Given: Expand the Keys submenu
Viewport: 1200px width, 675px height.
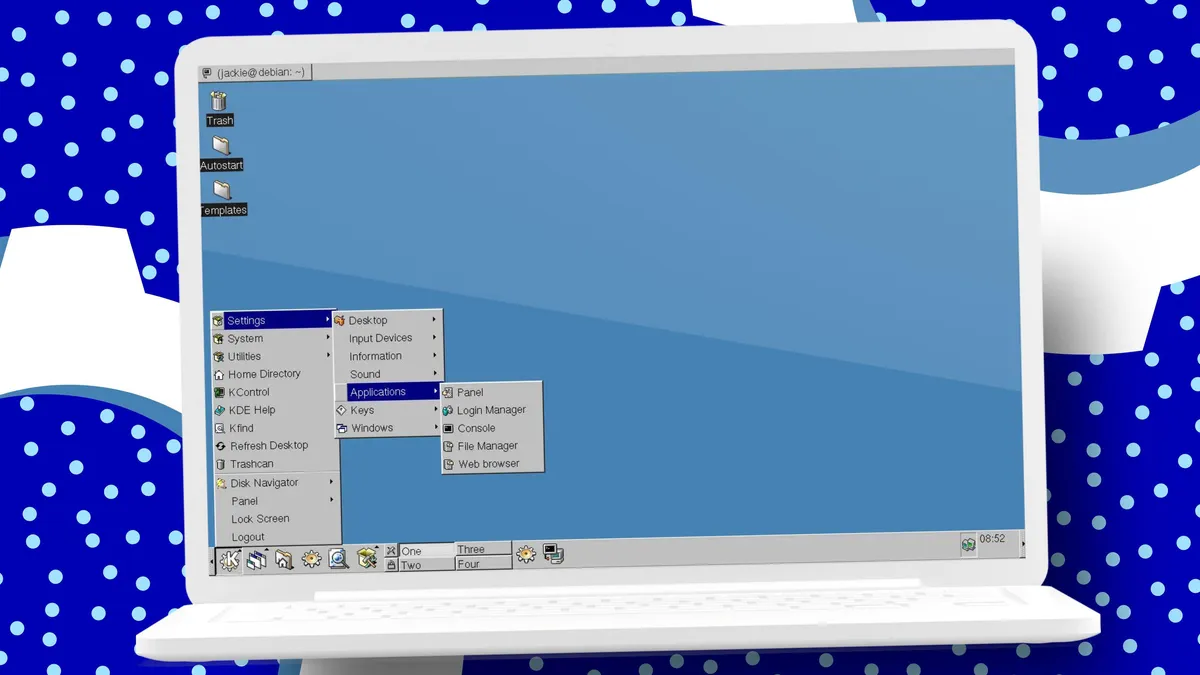Looking at the screenshot, I should [x=388, y=410].
